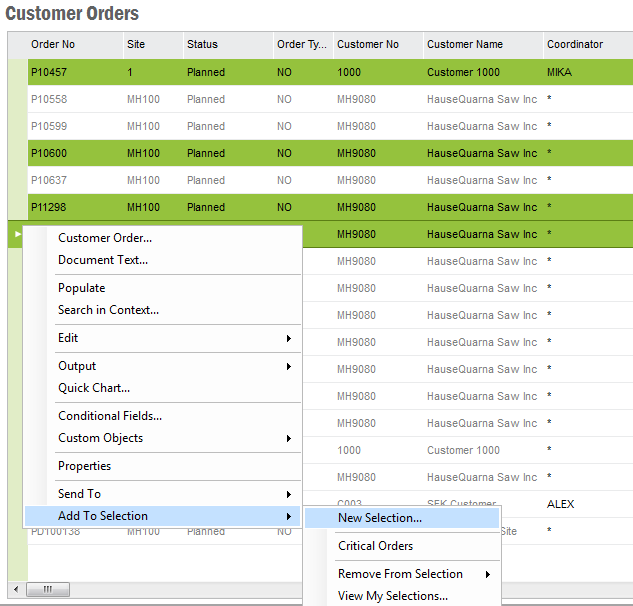Click New Selection... in submenu
The height and width of the screenshot is (606, 633).
click(x=380, y=518)
